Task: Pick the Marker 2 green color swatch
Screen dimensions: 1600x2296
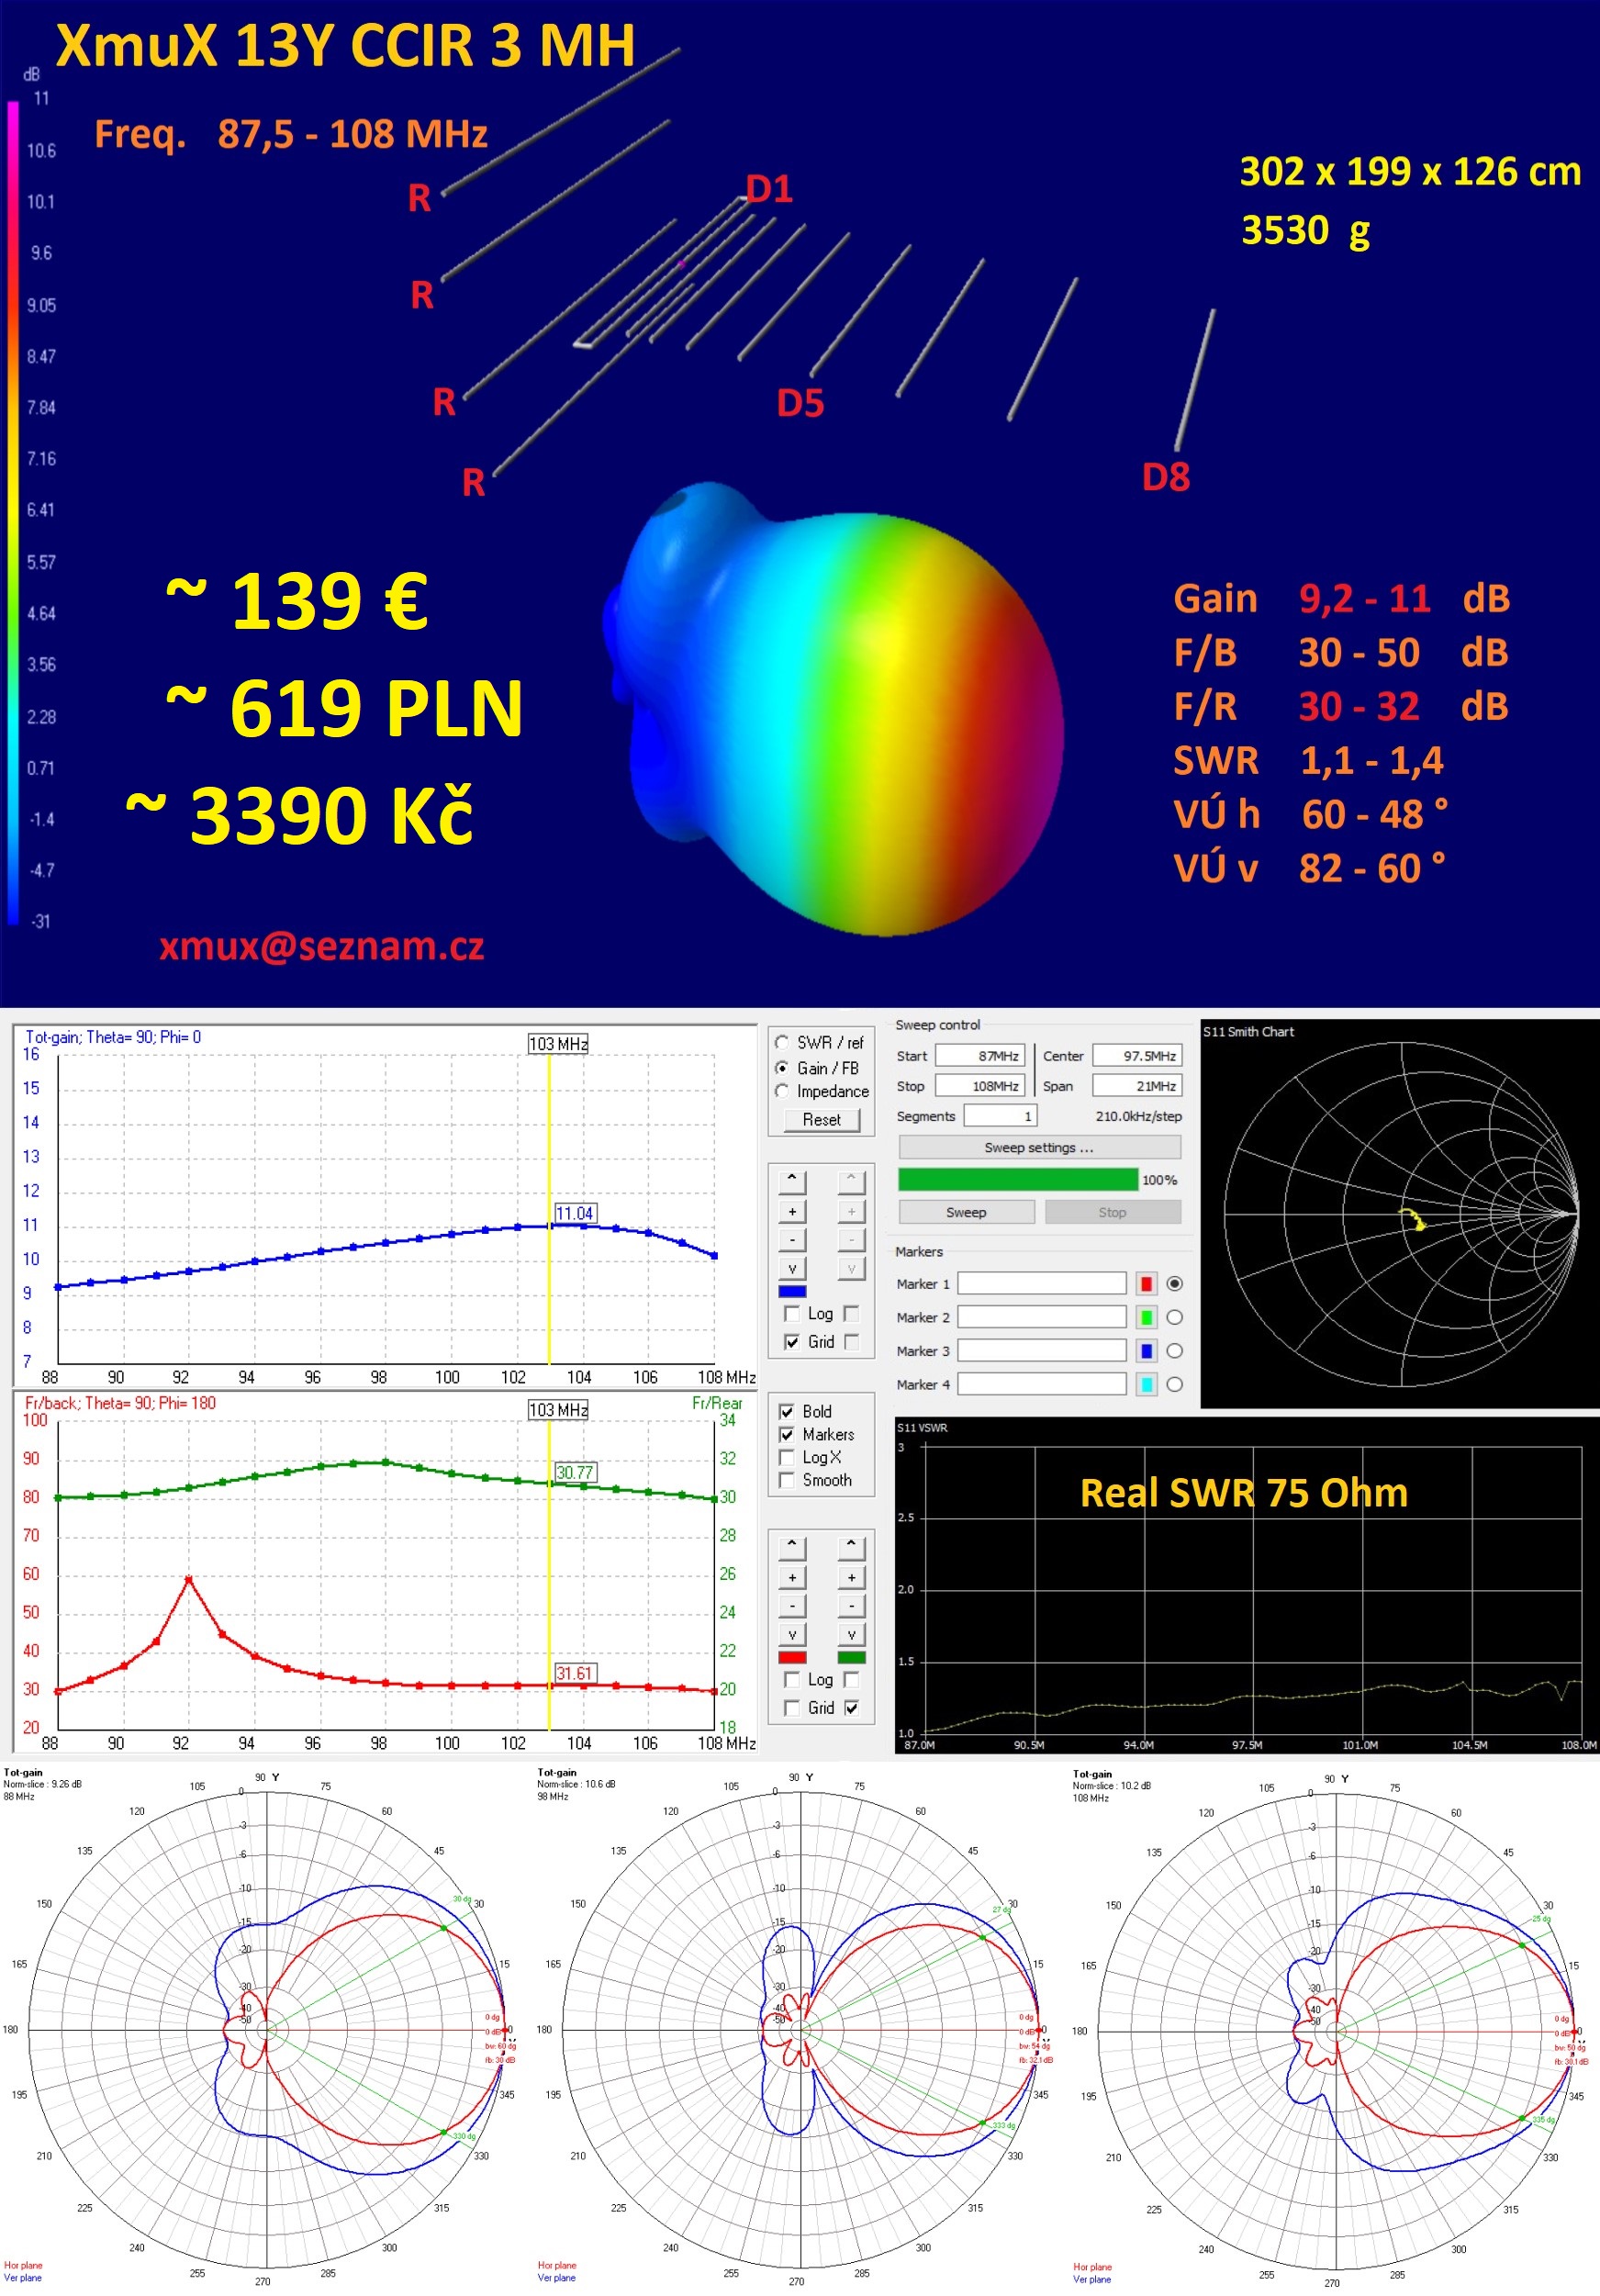Action: [1146, 1317]
